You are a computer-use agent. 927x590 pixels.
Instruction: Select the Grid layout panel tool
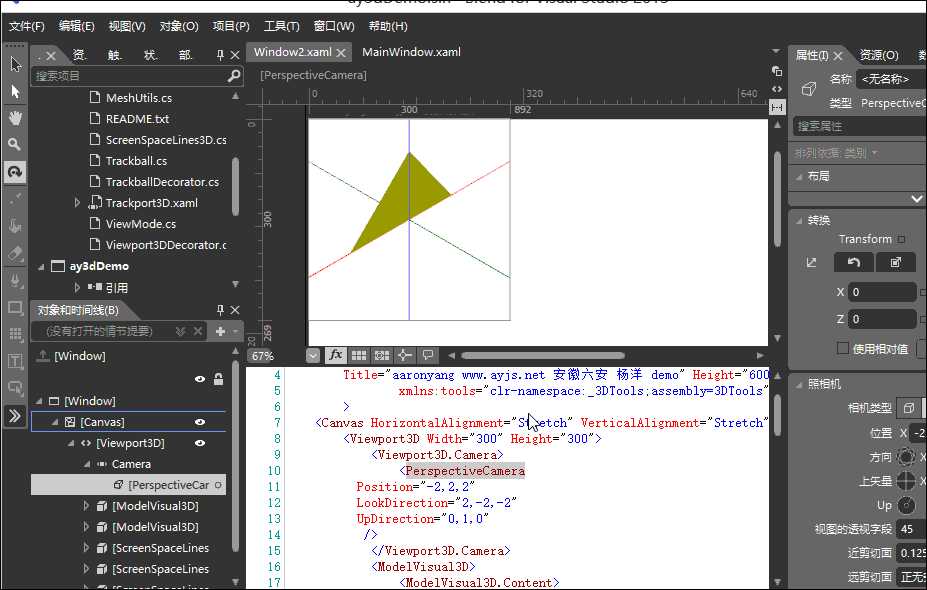(15, 334)
